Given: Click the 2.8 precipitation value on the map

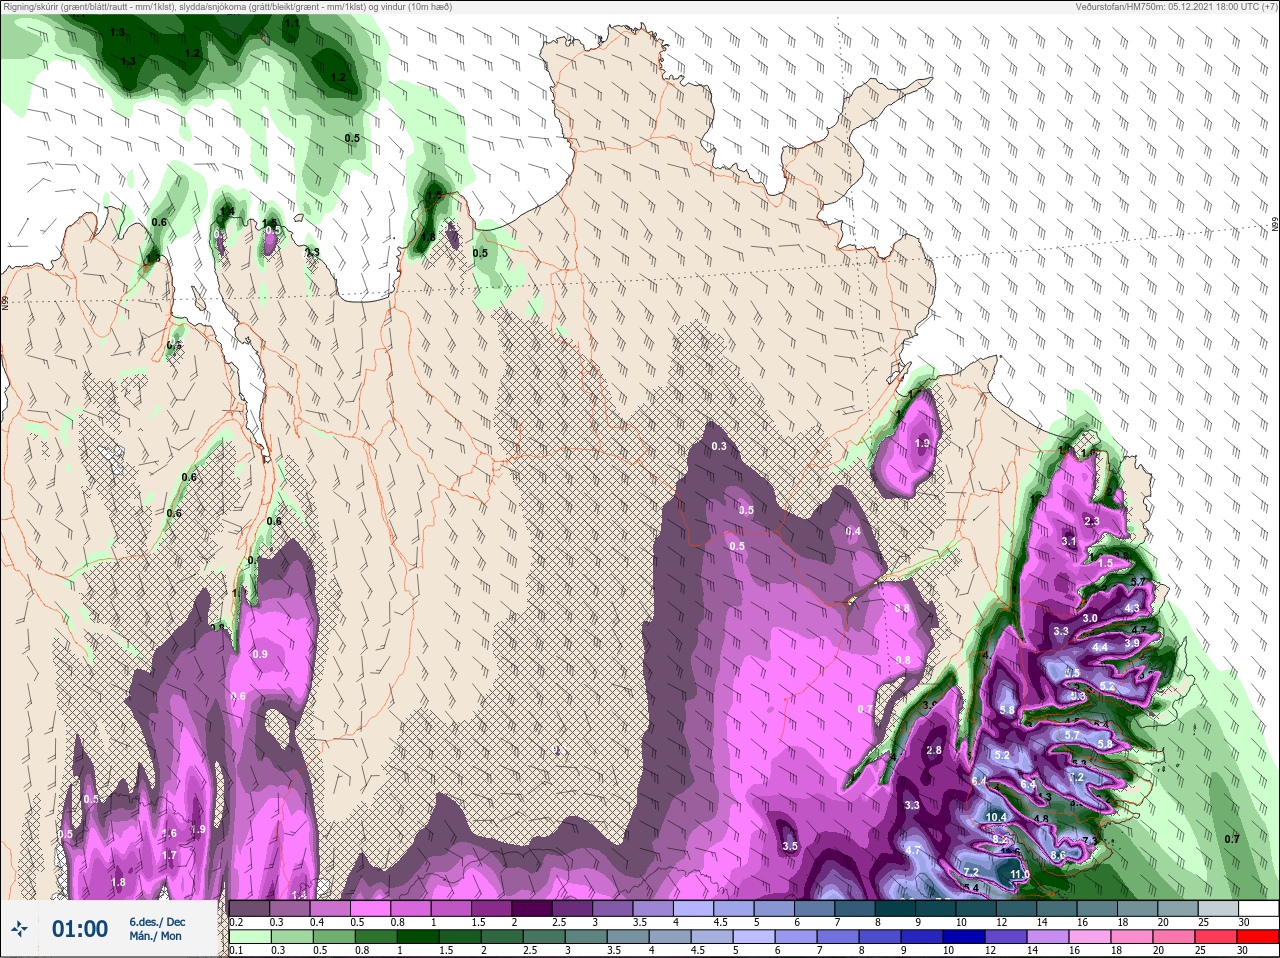Looking at the screenshot, I should click(934, 750).
